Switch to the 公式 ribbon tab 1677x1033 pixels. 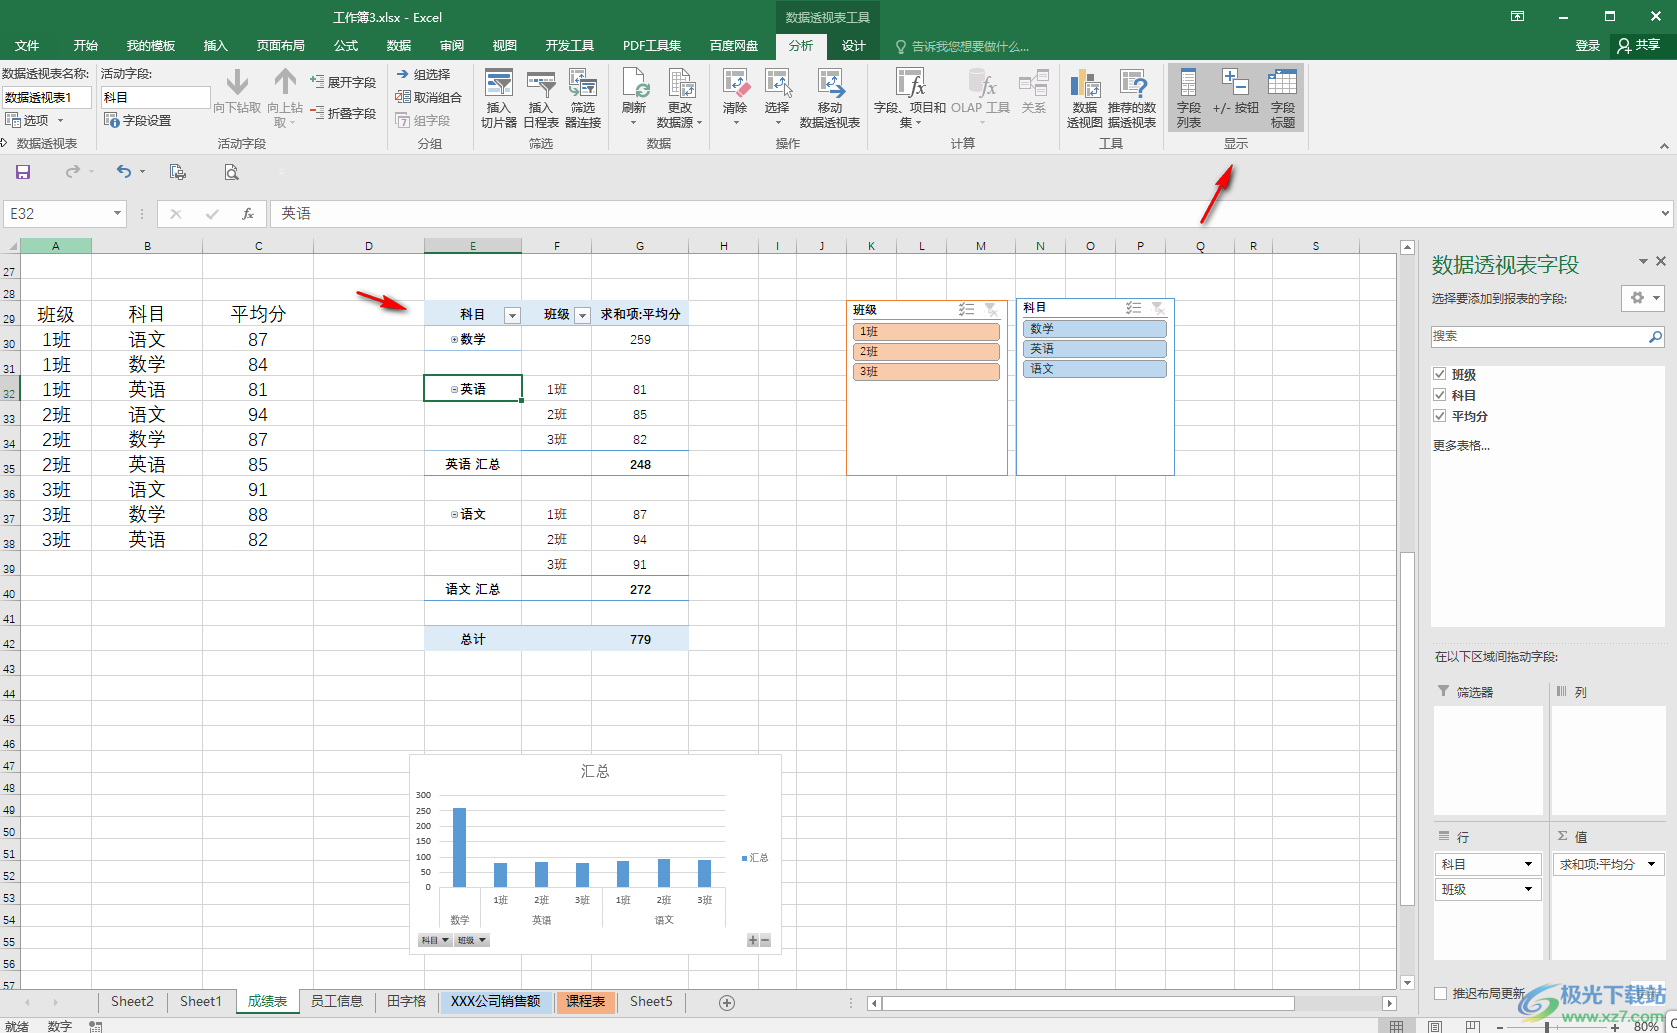(x=346, y=46)
